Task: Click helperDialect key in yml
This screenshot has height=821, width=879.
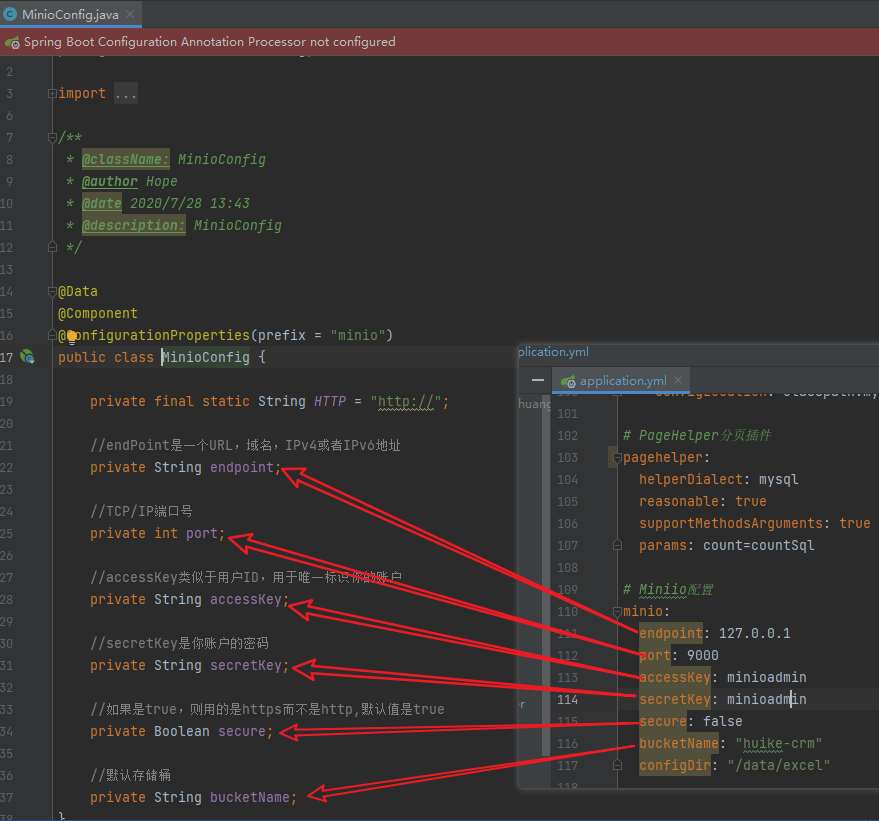Action: [x=691, y=480]
